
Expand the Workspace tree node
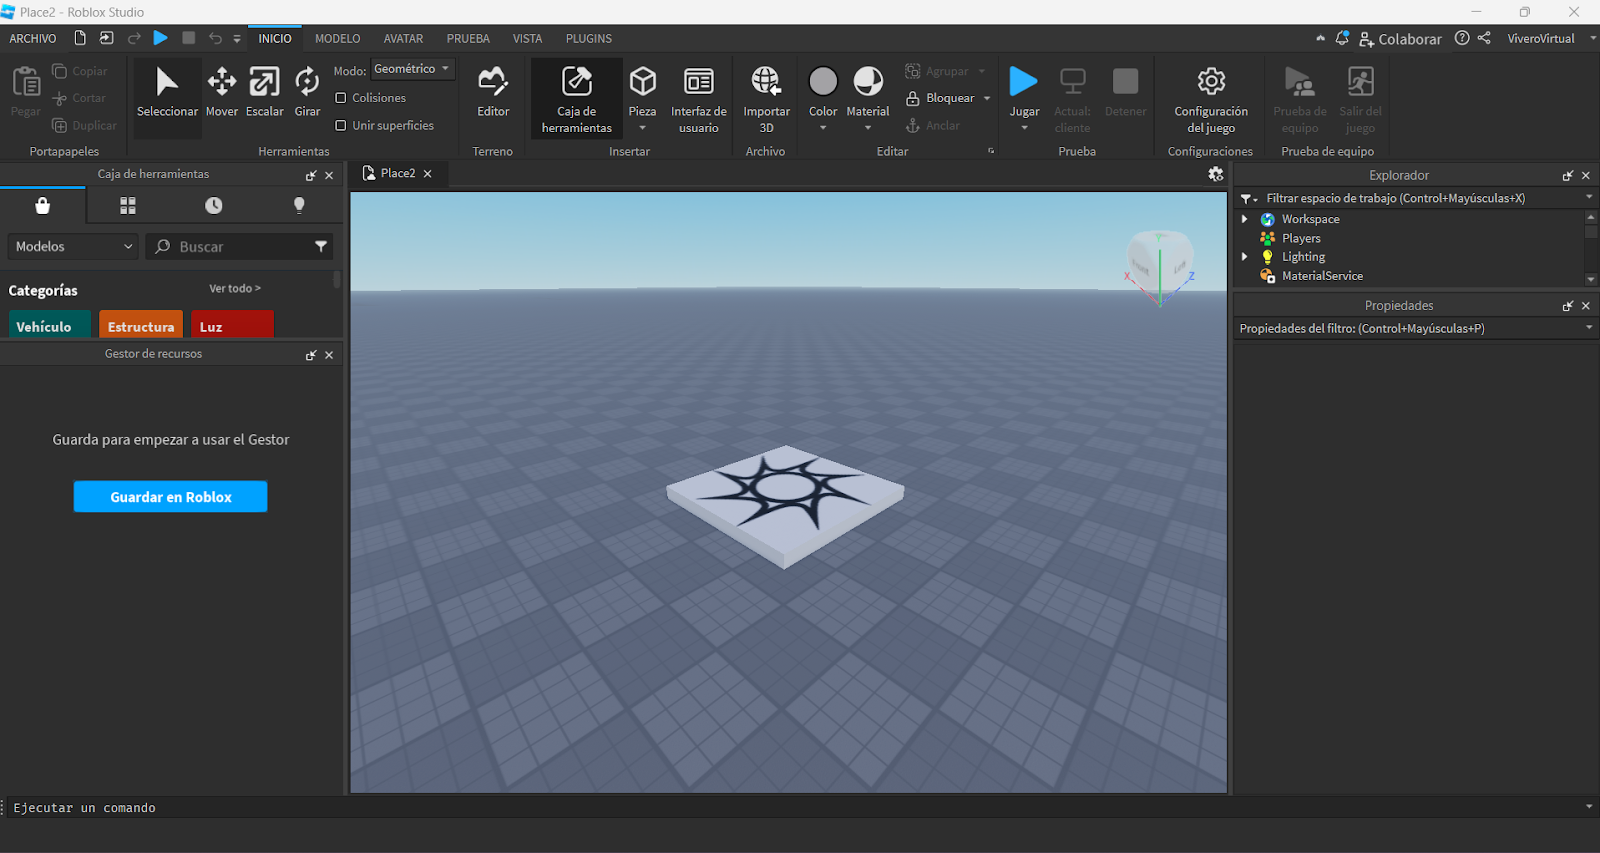(1245, 219)
